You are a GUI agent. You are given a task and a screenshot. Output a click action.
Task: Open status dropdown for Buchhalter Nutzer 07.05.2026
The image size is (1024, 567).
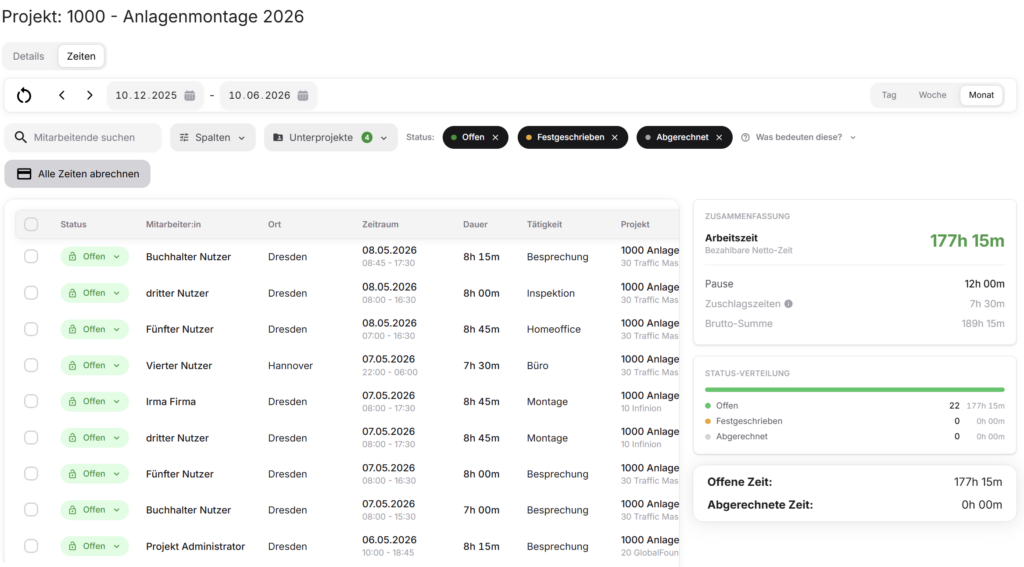click(x=95, y=510)
